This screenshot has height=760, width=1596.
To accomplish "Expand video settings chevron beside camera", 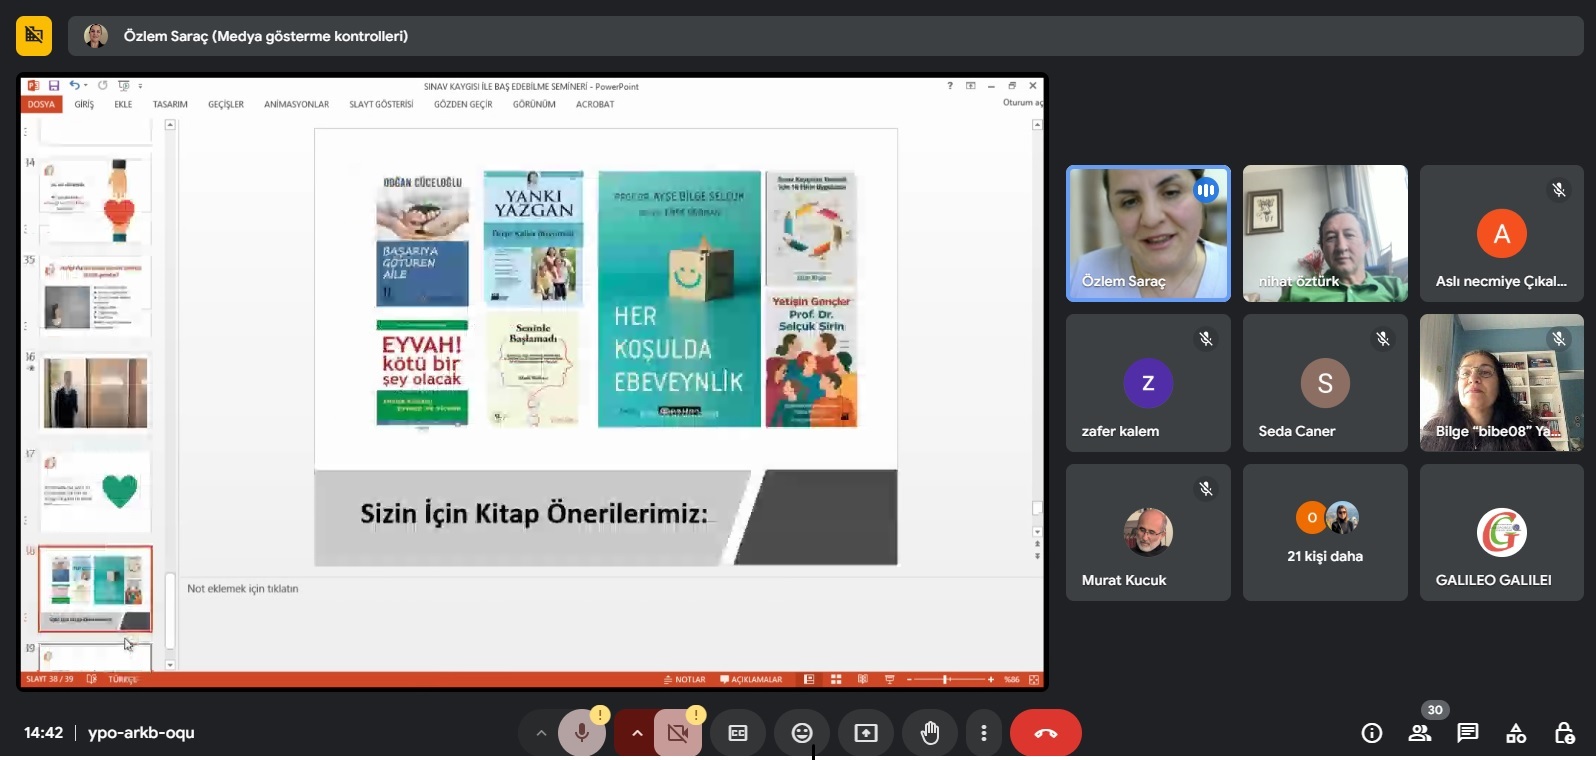I will coord(636,733).
